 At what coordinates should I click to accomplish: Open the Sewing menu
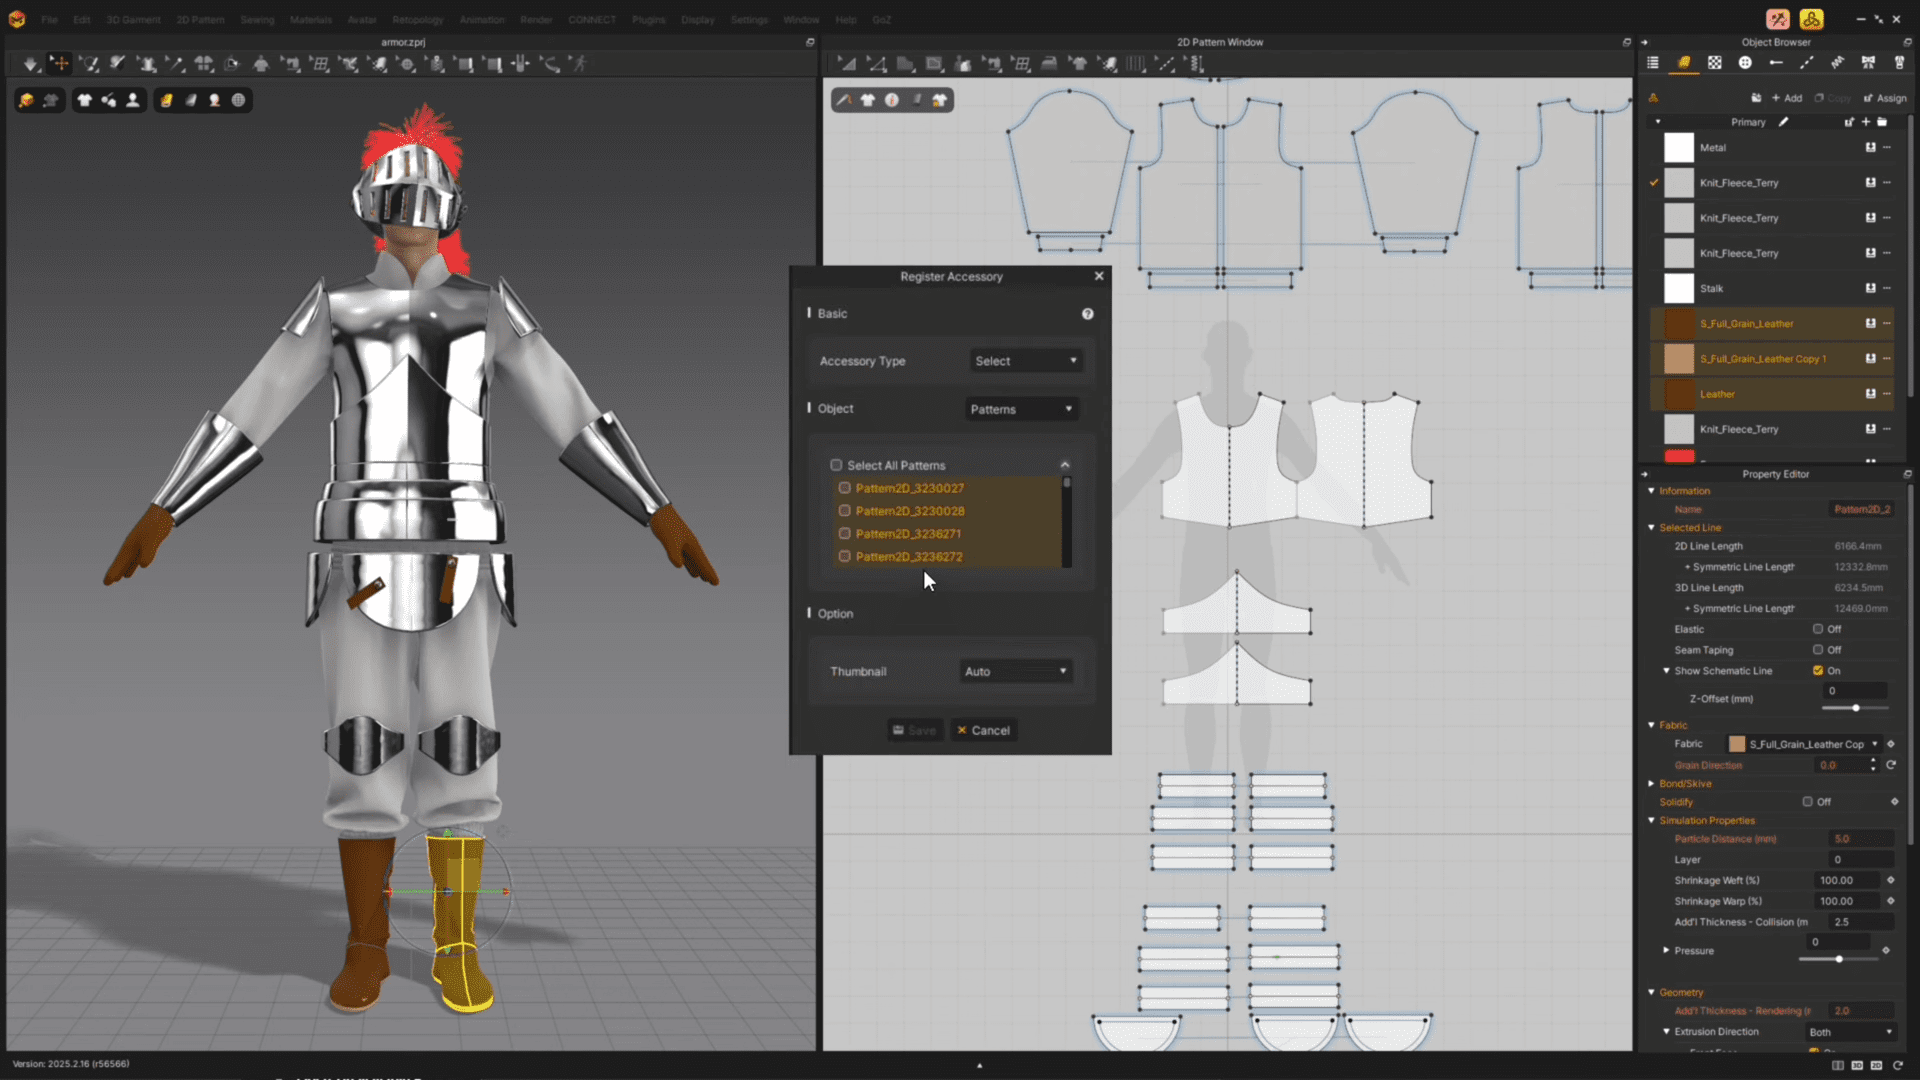pos(257,19)
